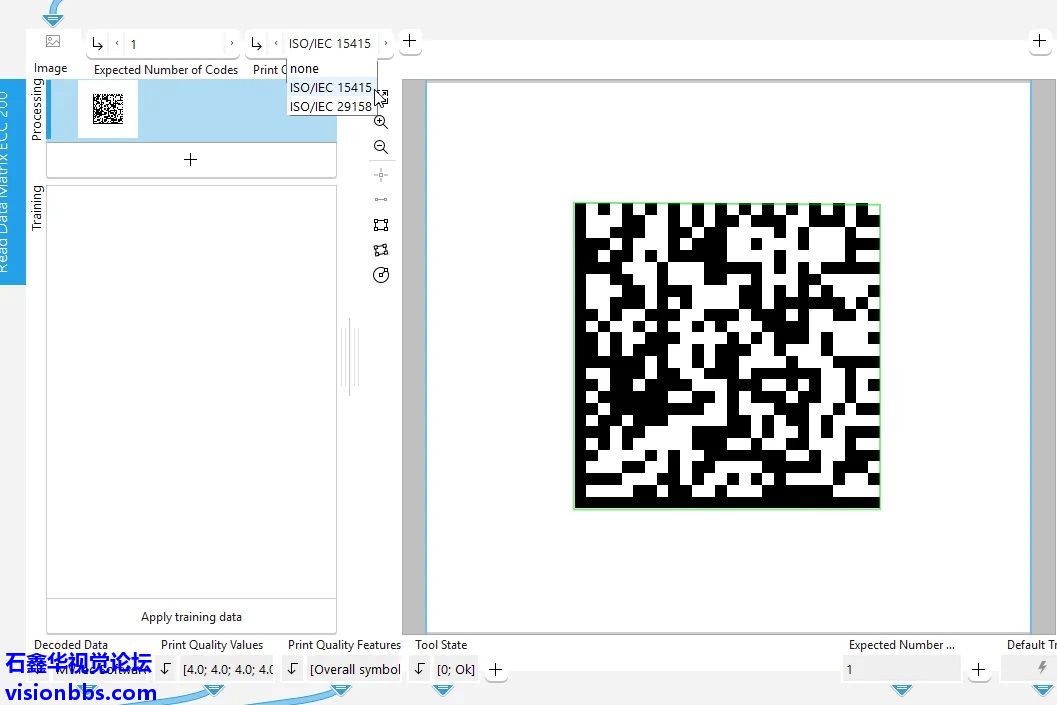This screenshot has height=705, width=1057.
Task: Click next arrow on print quality standard selector
Action: coord(386,44)
